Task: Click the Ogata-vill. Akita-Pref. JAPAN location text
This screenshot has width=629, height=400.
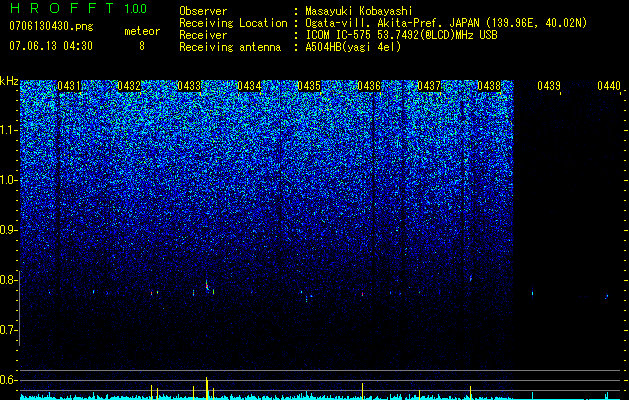Action: click(x=446, y=23)
